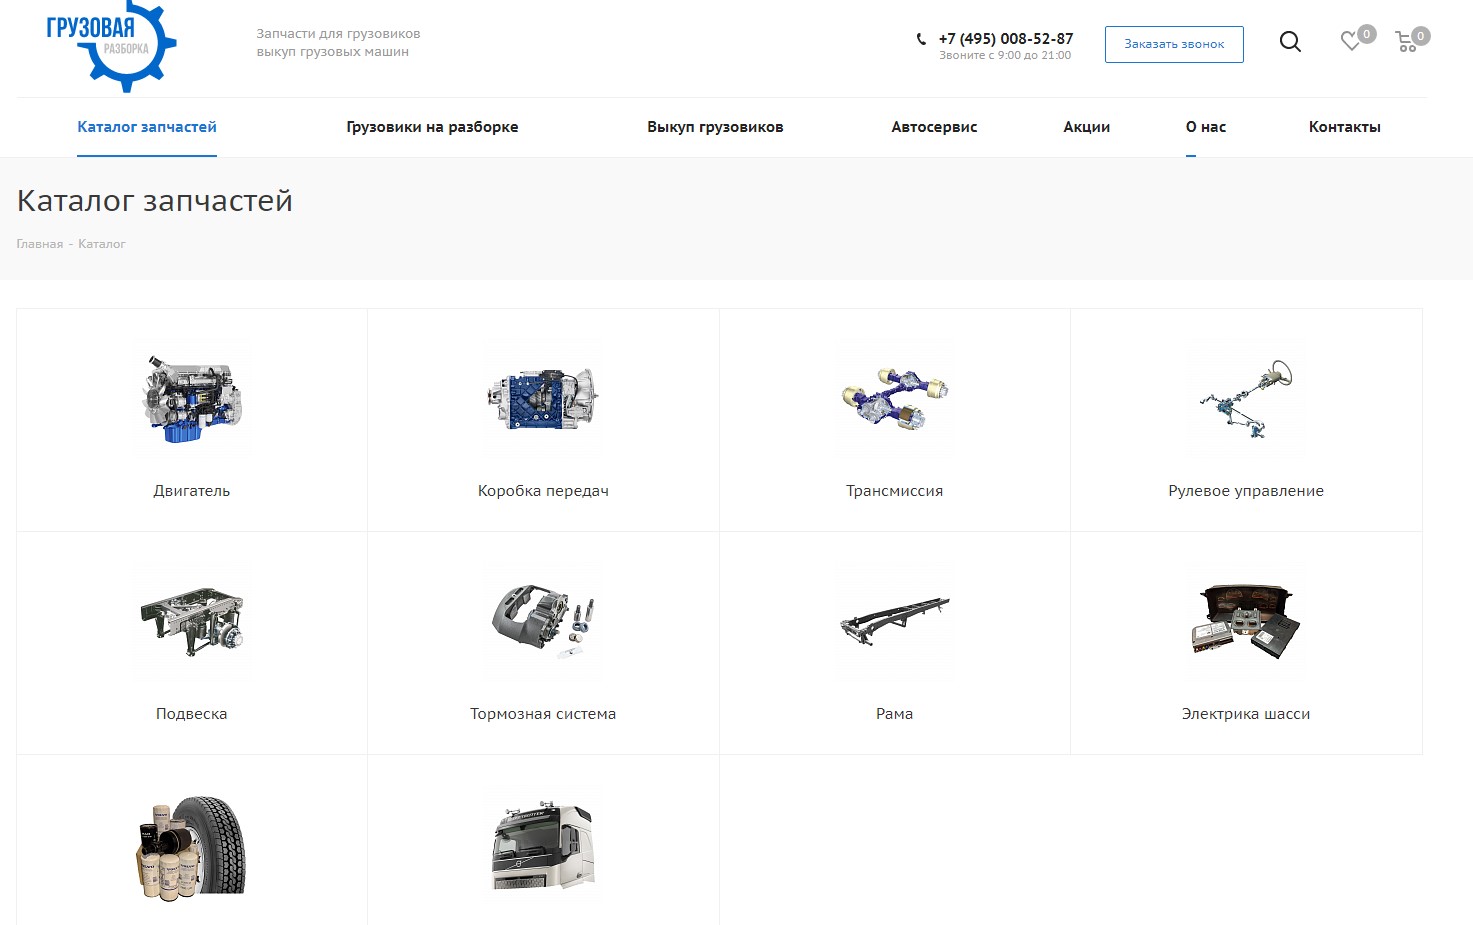The height and width of the screenshot is (925, 1473).
Task: Follow the Главная breadcrumb link
Action: 40,244
